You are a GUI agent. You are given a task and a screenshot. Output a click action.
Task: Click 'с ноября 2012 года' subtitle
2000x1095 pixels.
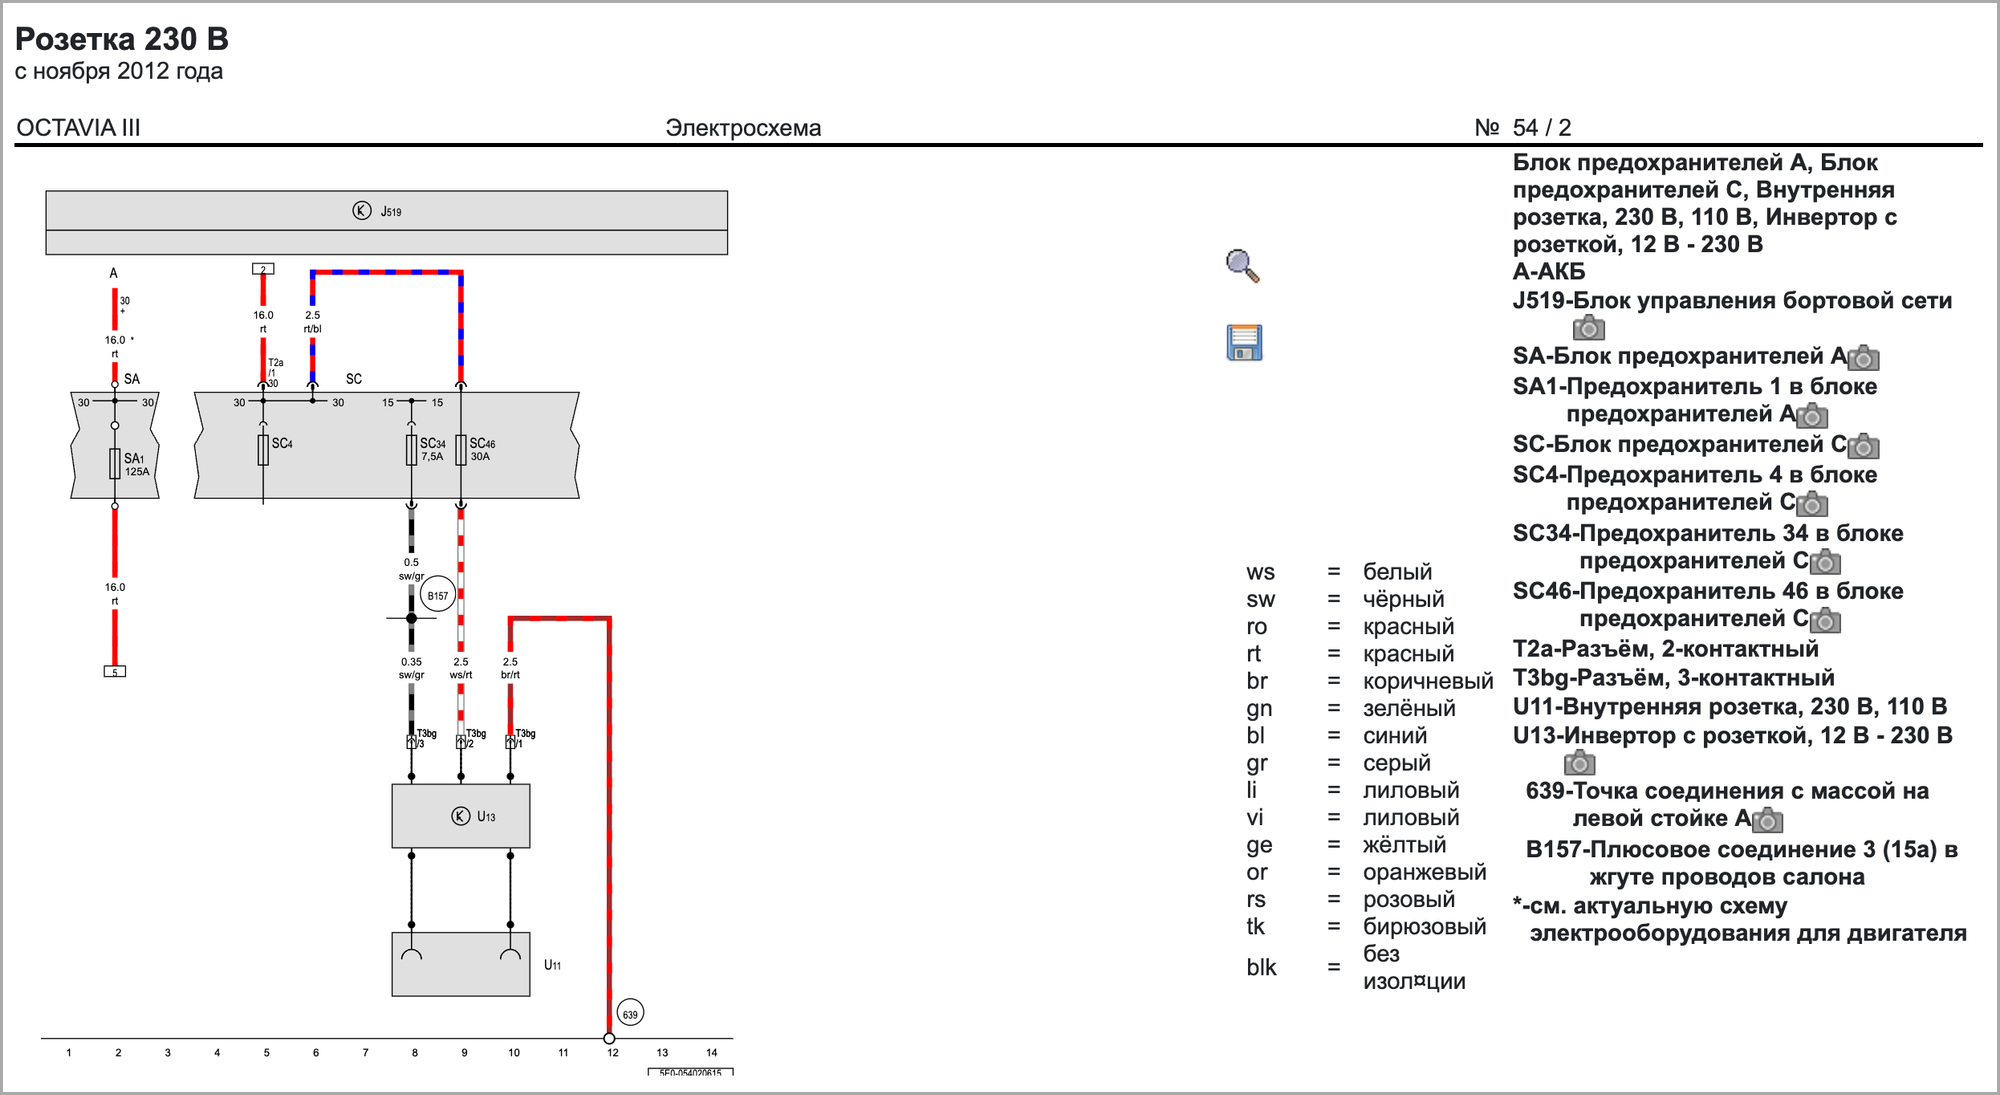coord(119,71)
